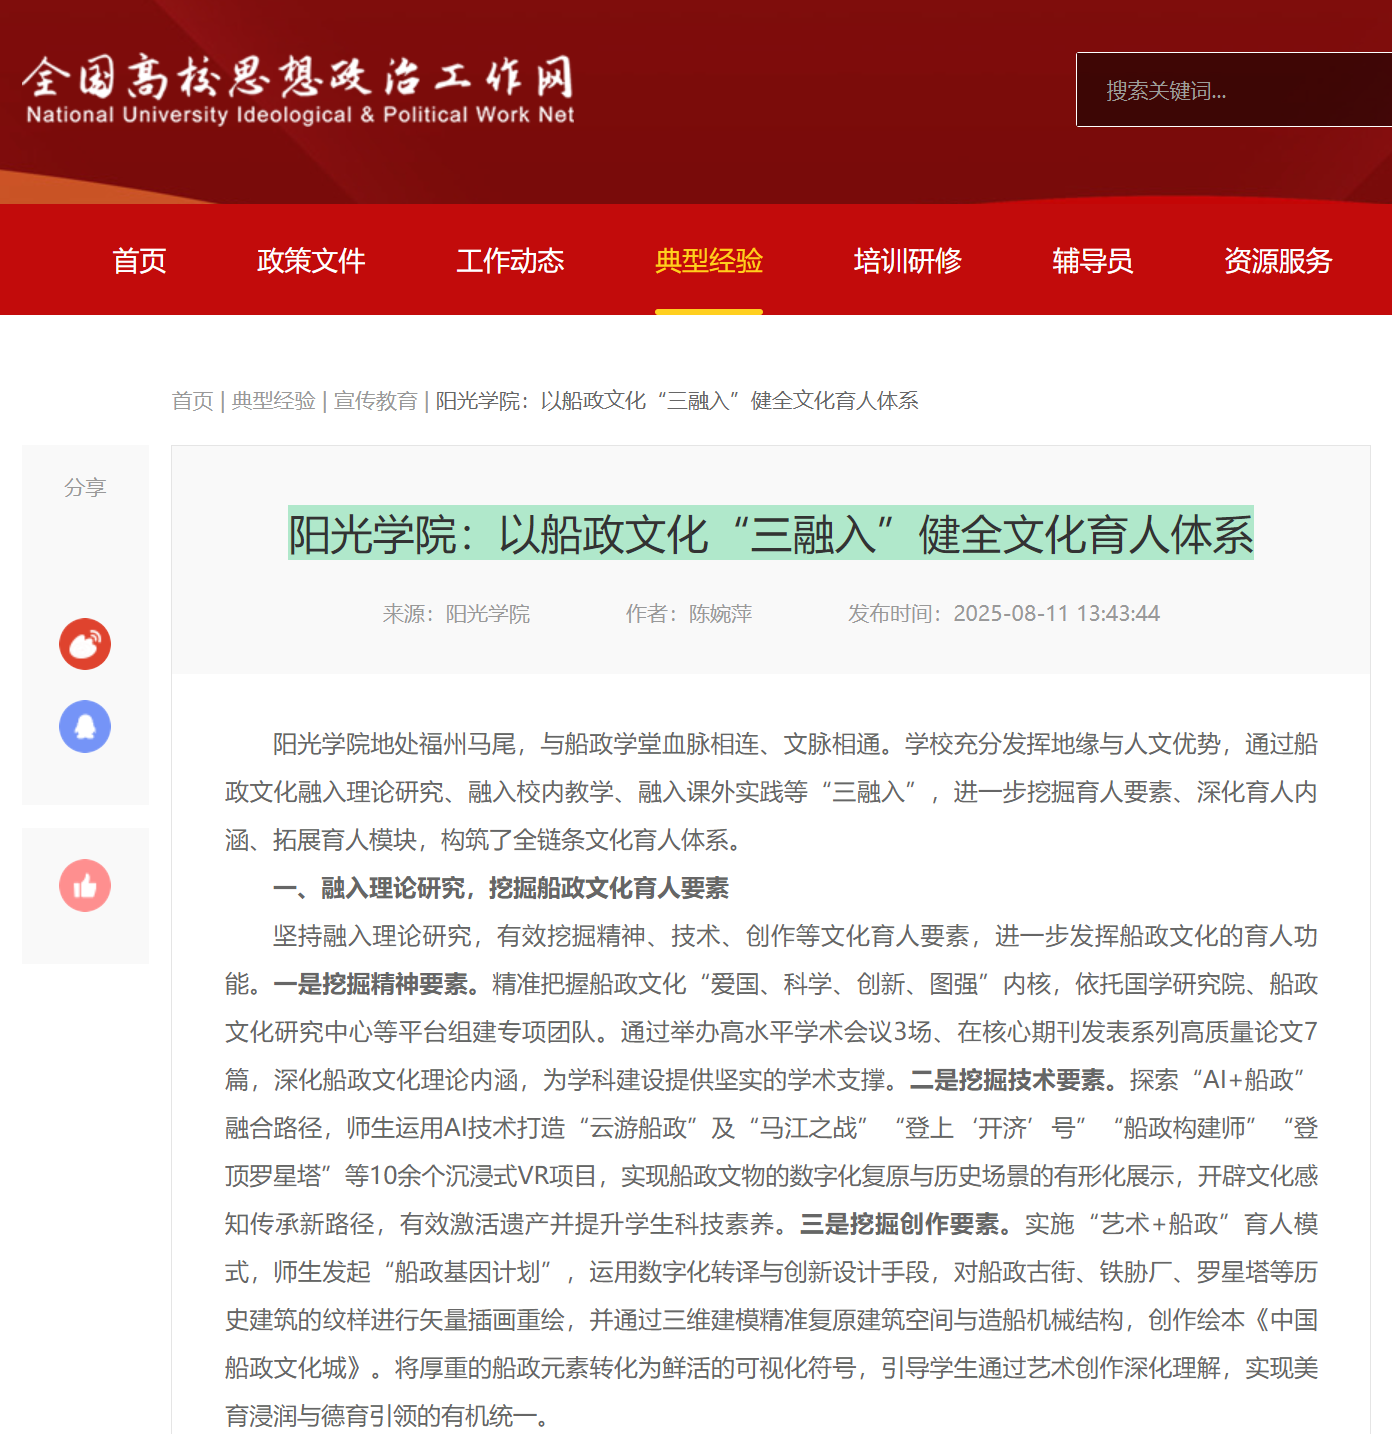Screen dimensions: 1392x1434
Task: Click the author 陈婉萍 text
Action: click(x=720, y=614)
